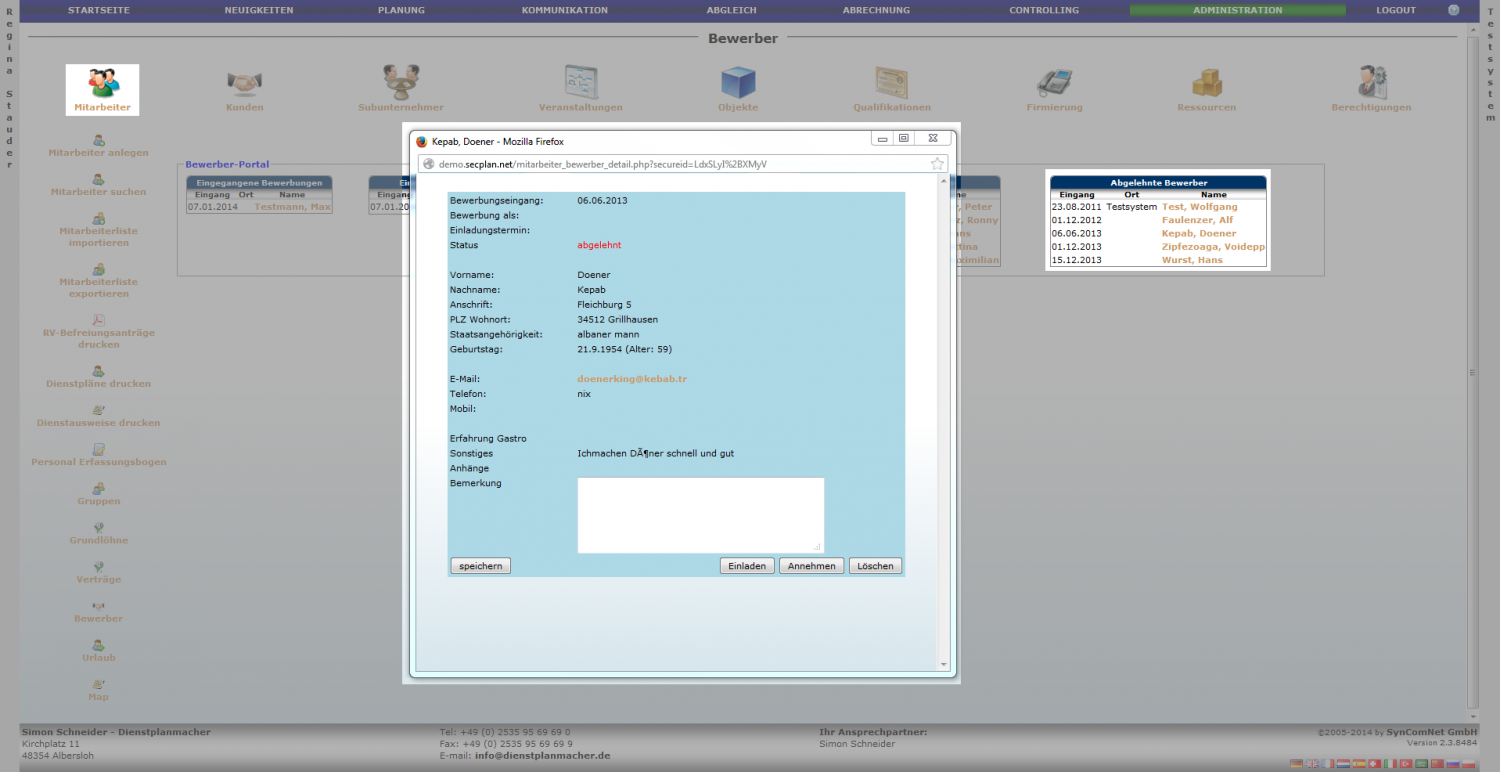
Task: Click Abgelehnte Bewerber table header
Action: 1159,182
